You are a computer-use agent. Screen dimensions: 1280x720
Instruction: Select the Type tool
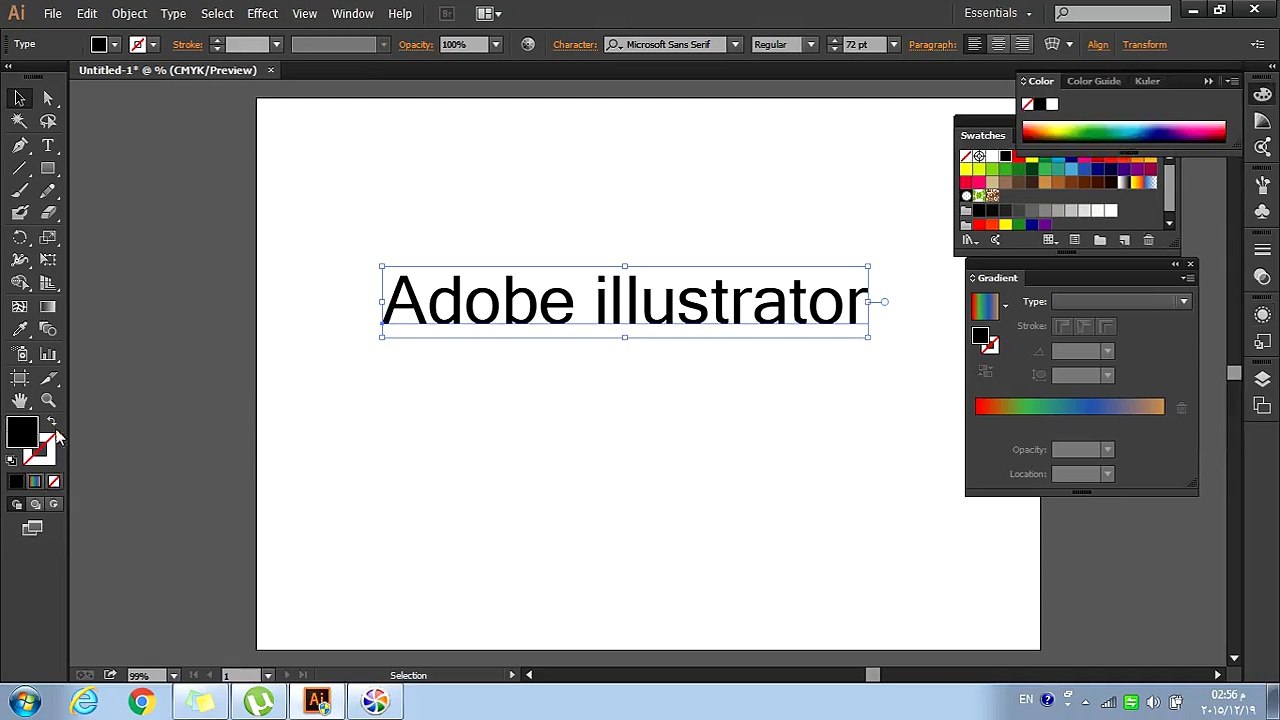48,145
